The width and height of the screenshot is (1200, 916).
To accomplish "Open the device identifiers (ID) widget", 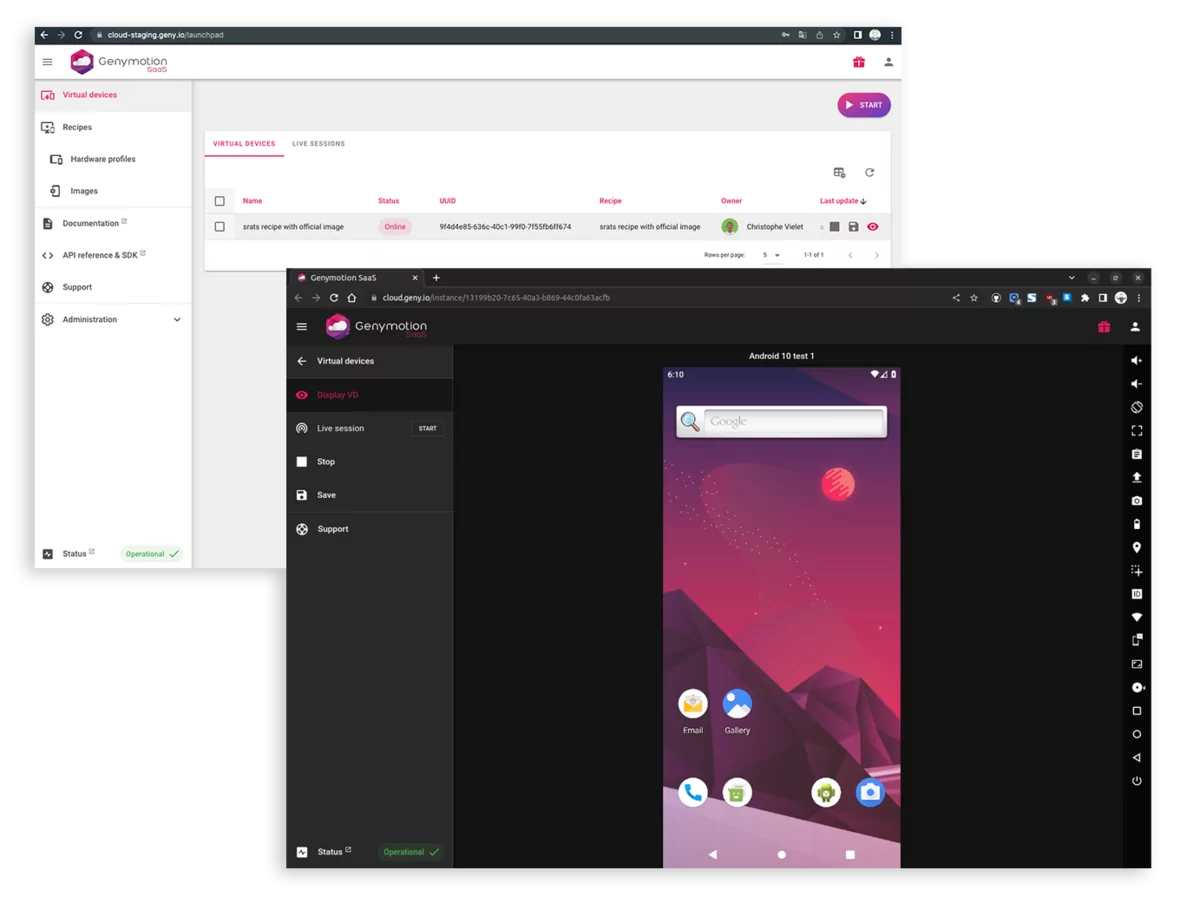I will [1136, 594].
